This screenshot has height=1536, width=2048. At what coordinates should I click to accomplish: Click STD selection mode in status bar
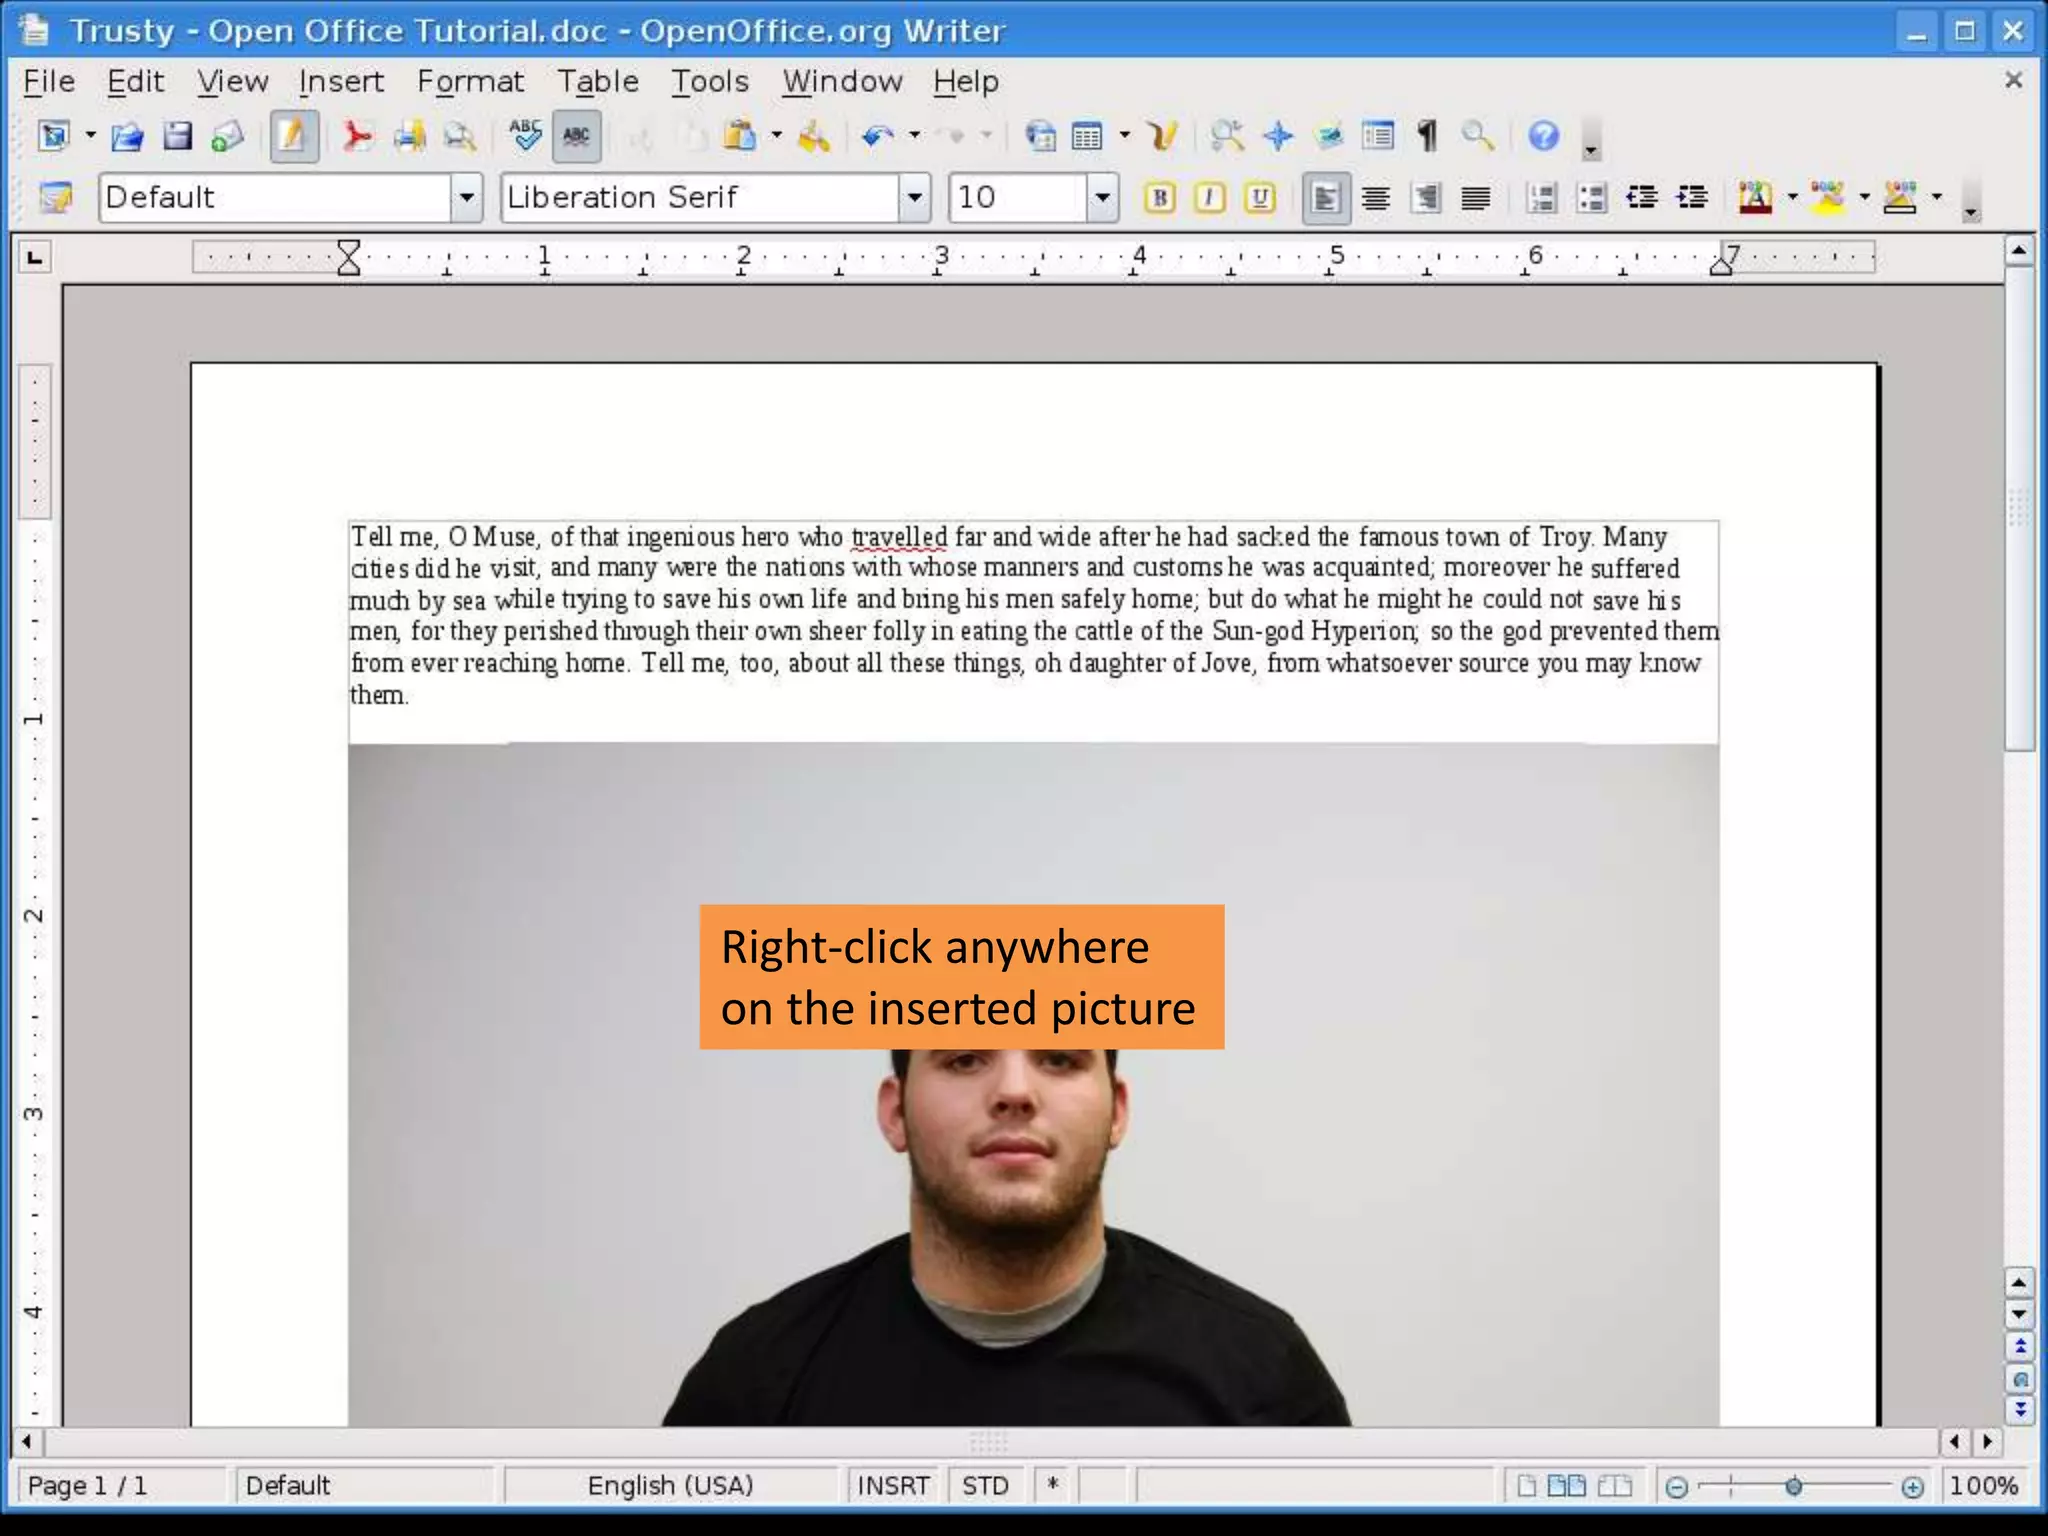985,1486
